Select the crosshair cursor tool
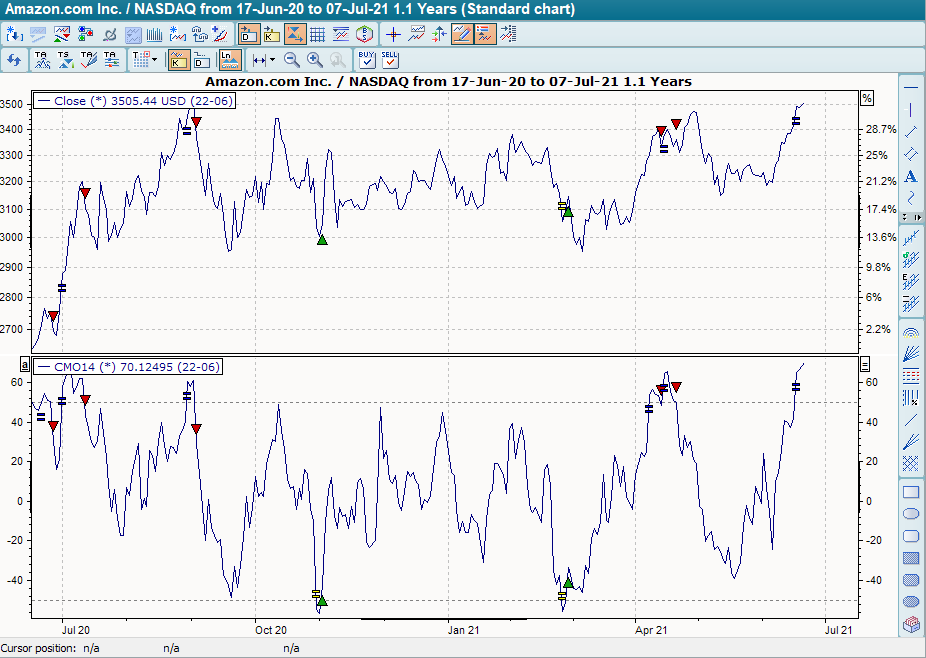926x658 pixels. tap(393, 33)
